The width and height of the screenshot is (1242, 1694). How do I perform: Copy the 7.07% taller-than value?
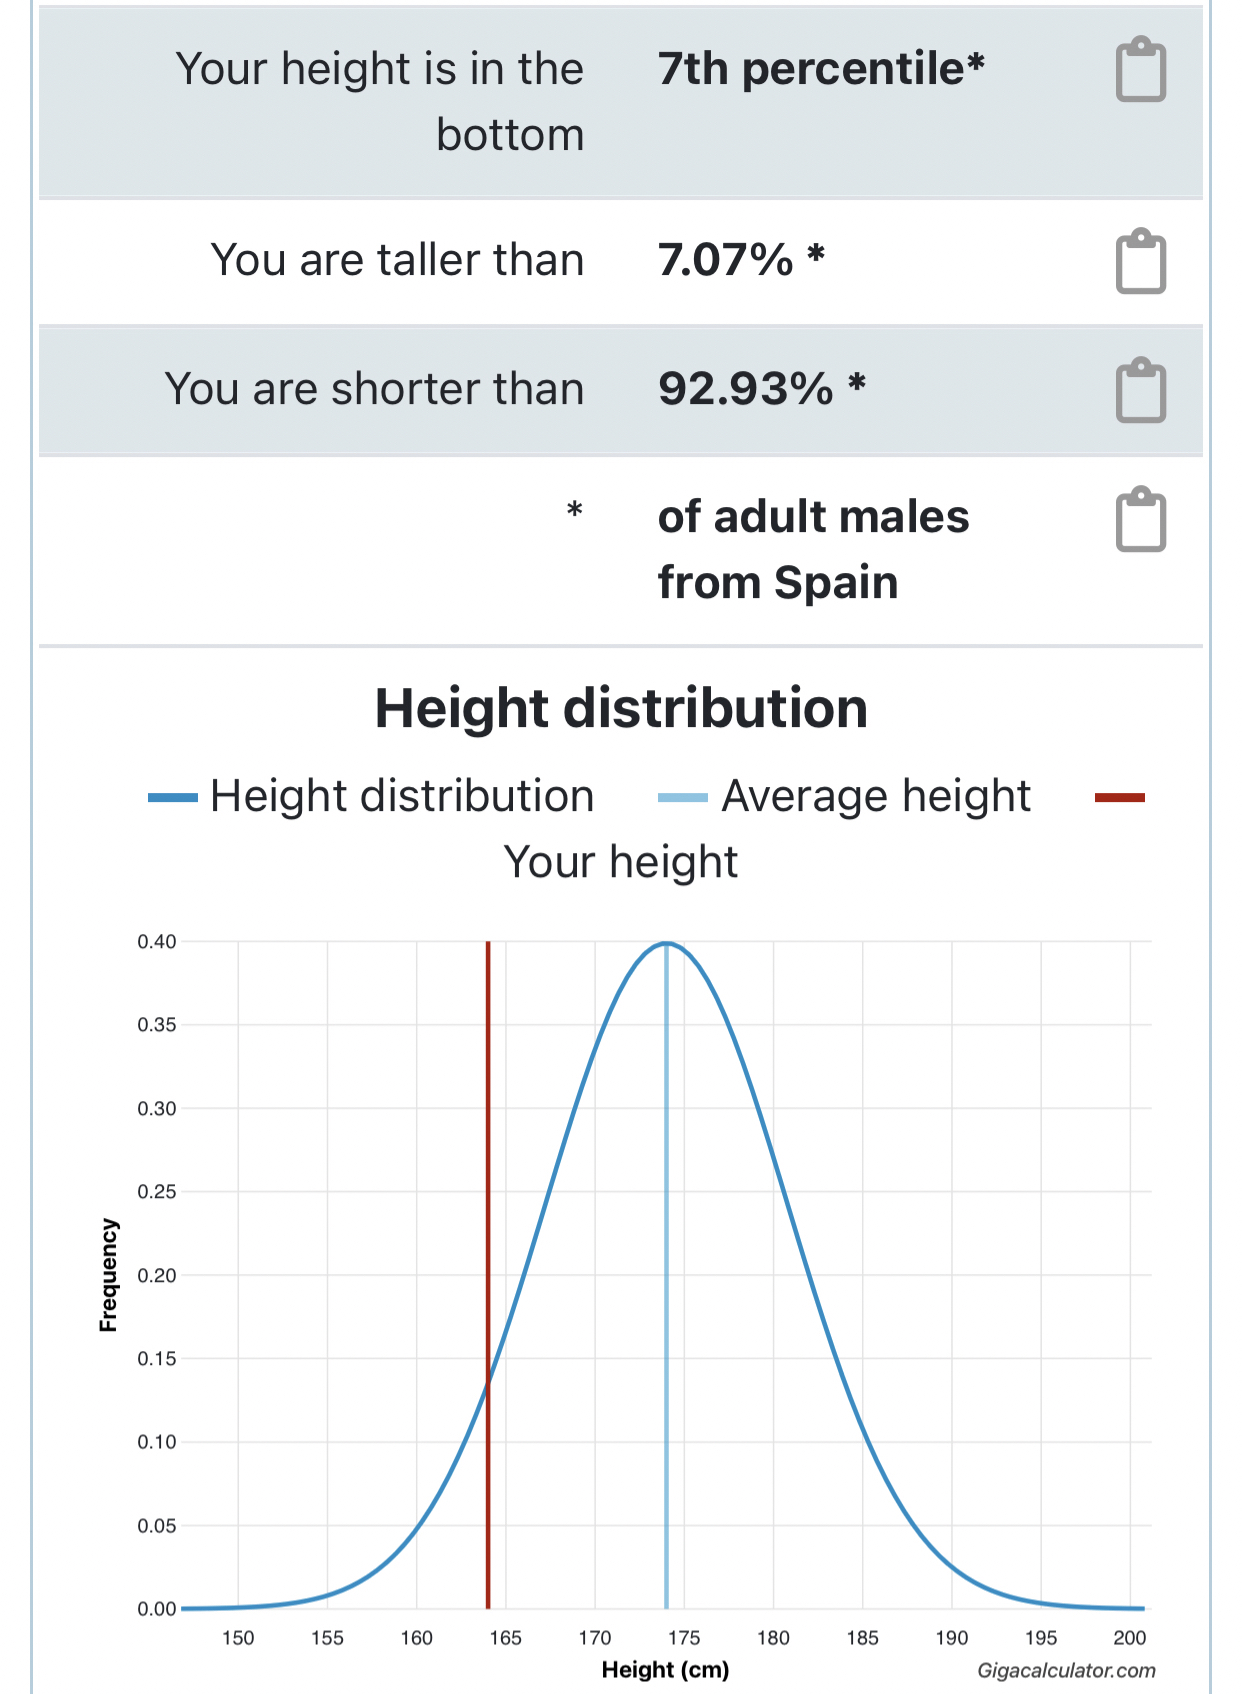point(1140,262)
